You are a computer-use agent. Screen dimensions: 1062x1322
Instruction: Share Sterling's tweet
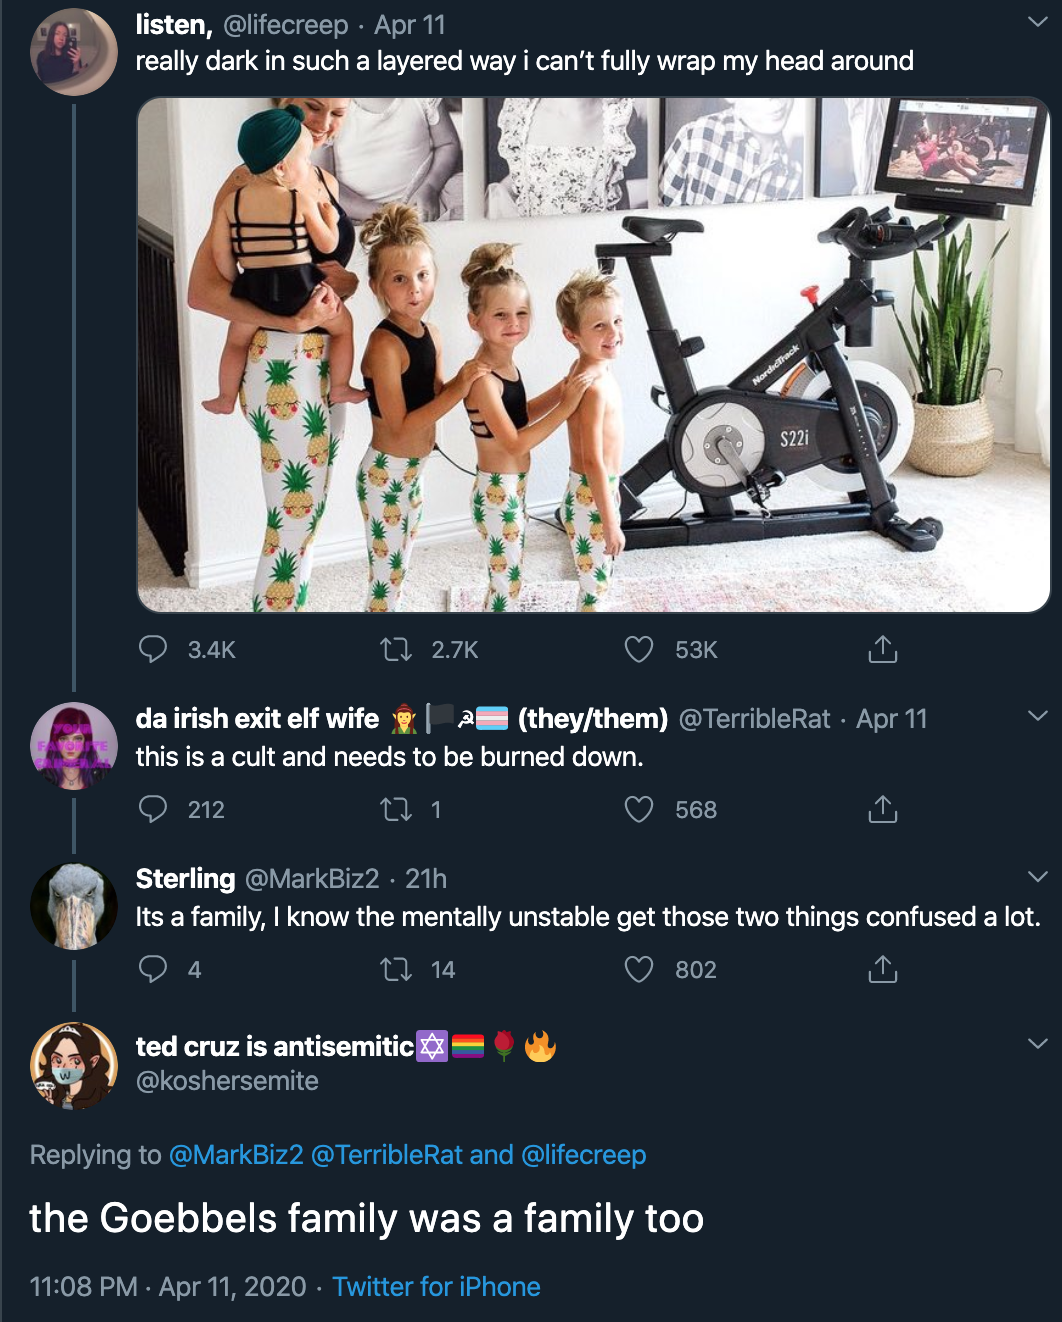[882, 969]
